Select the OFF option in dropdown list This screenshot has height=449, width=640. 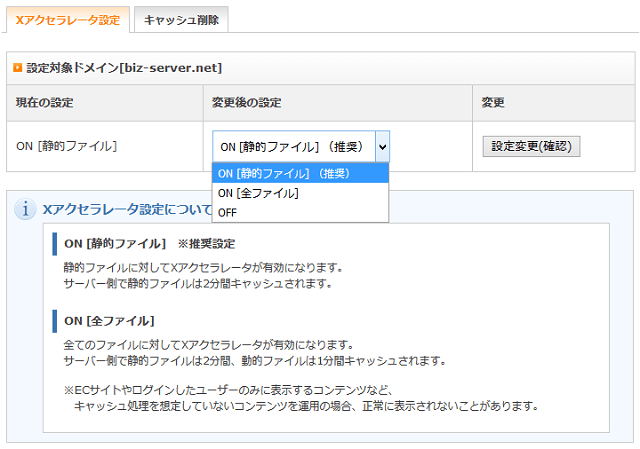[x=300, y=212]
